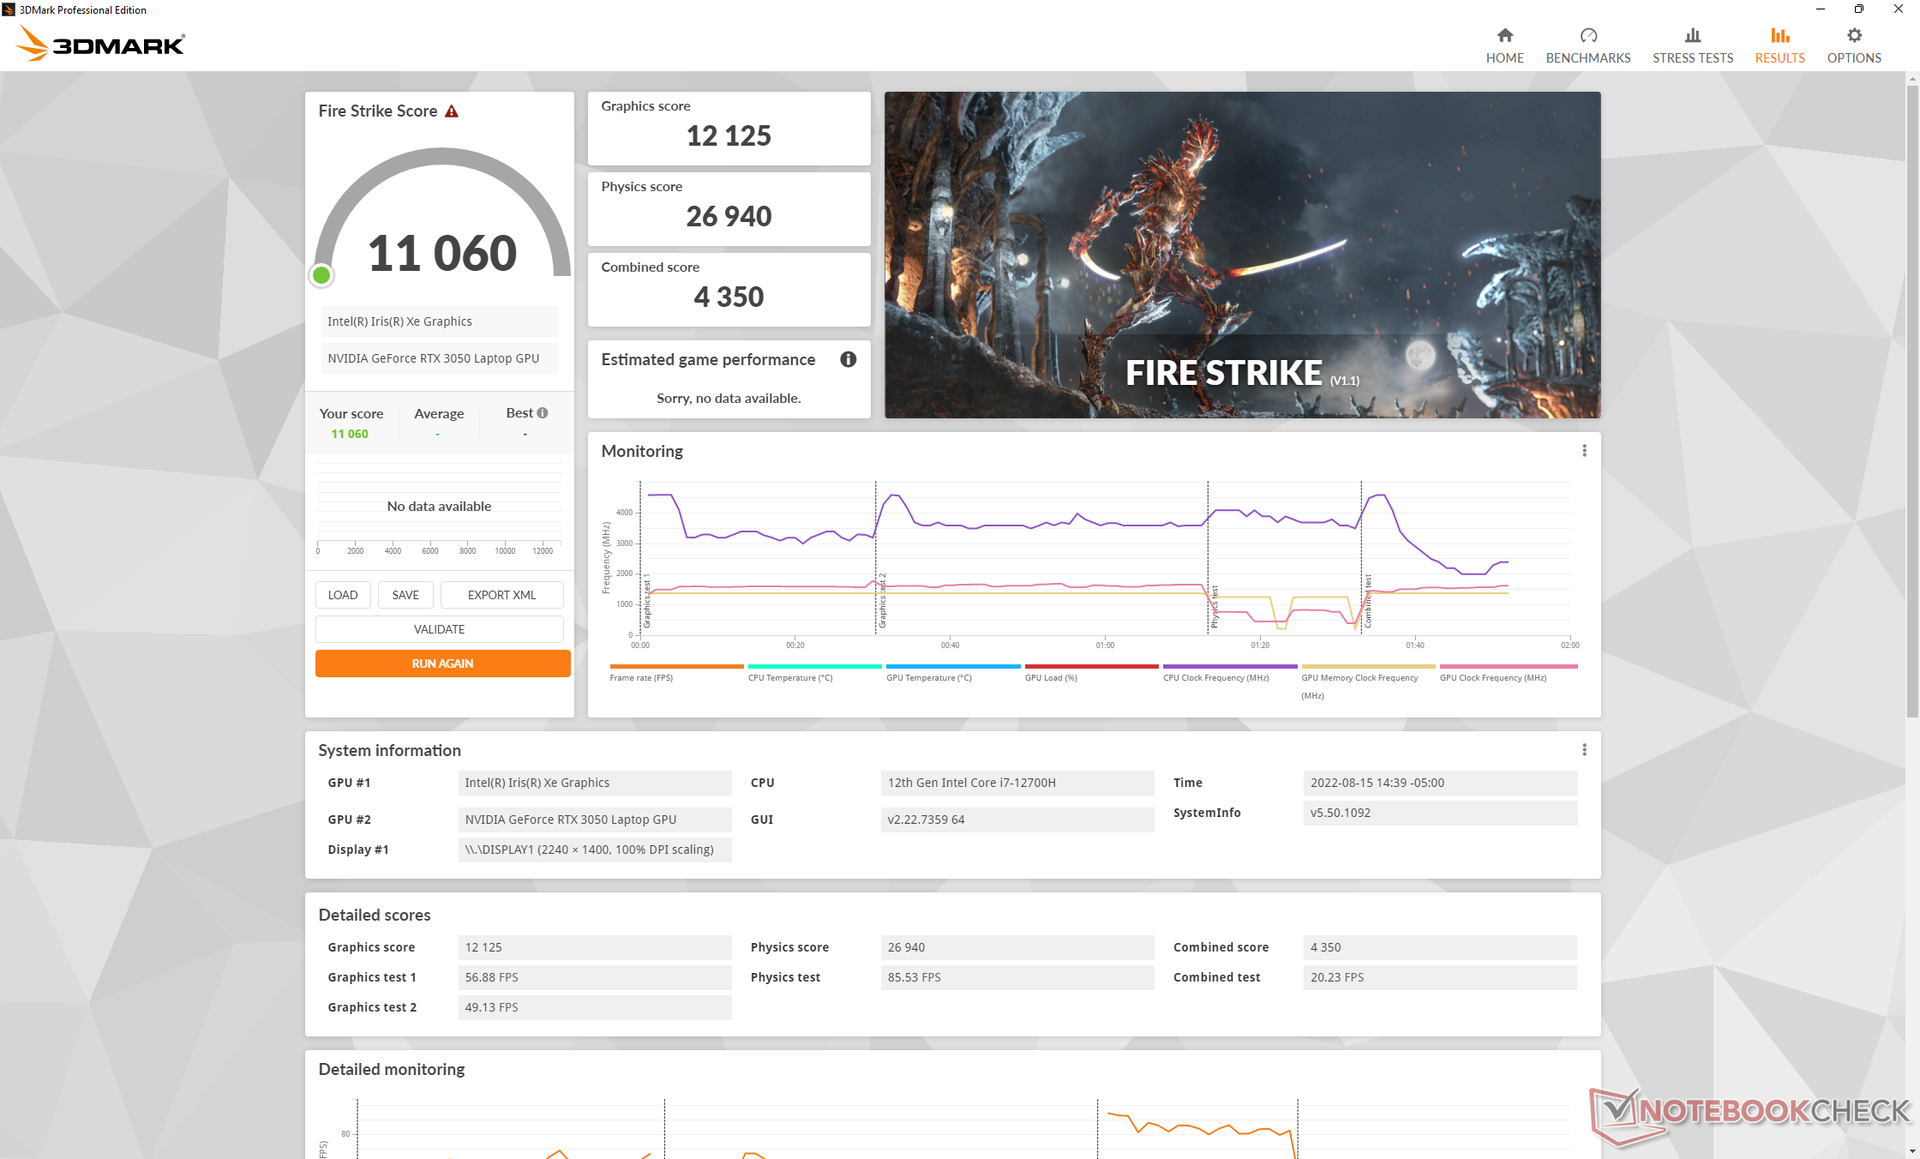
Task: Go to the Benchmarks section
Action: (x=1587, y=45)
